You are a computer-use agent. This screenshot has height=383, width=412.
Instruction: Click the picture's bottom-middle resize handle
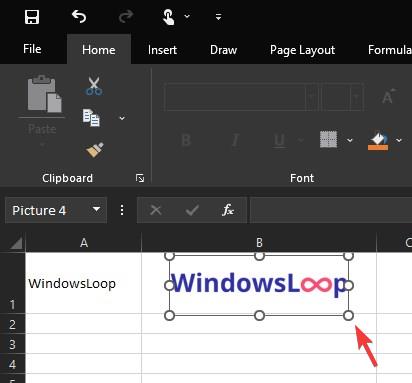(259, 315)
